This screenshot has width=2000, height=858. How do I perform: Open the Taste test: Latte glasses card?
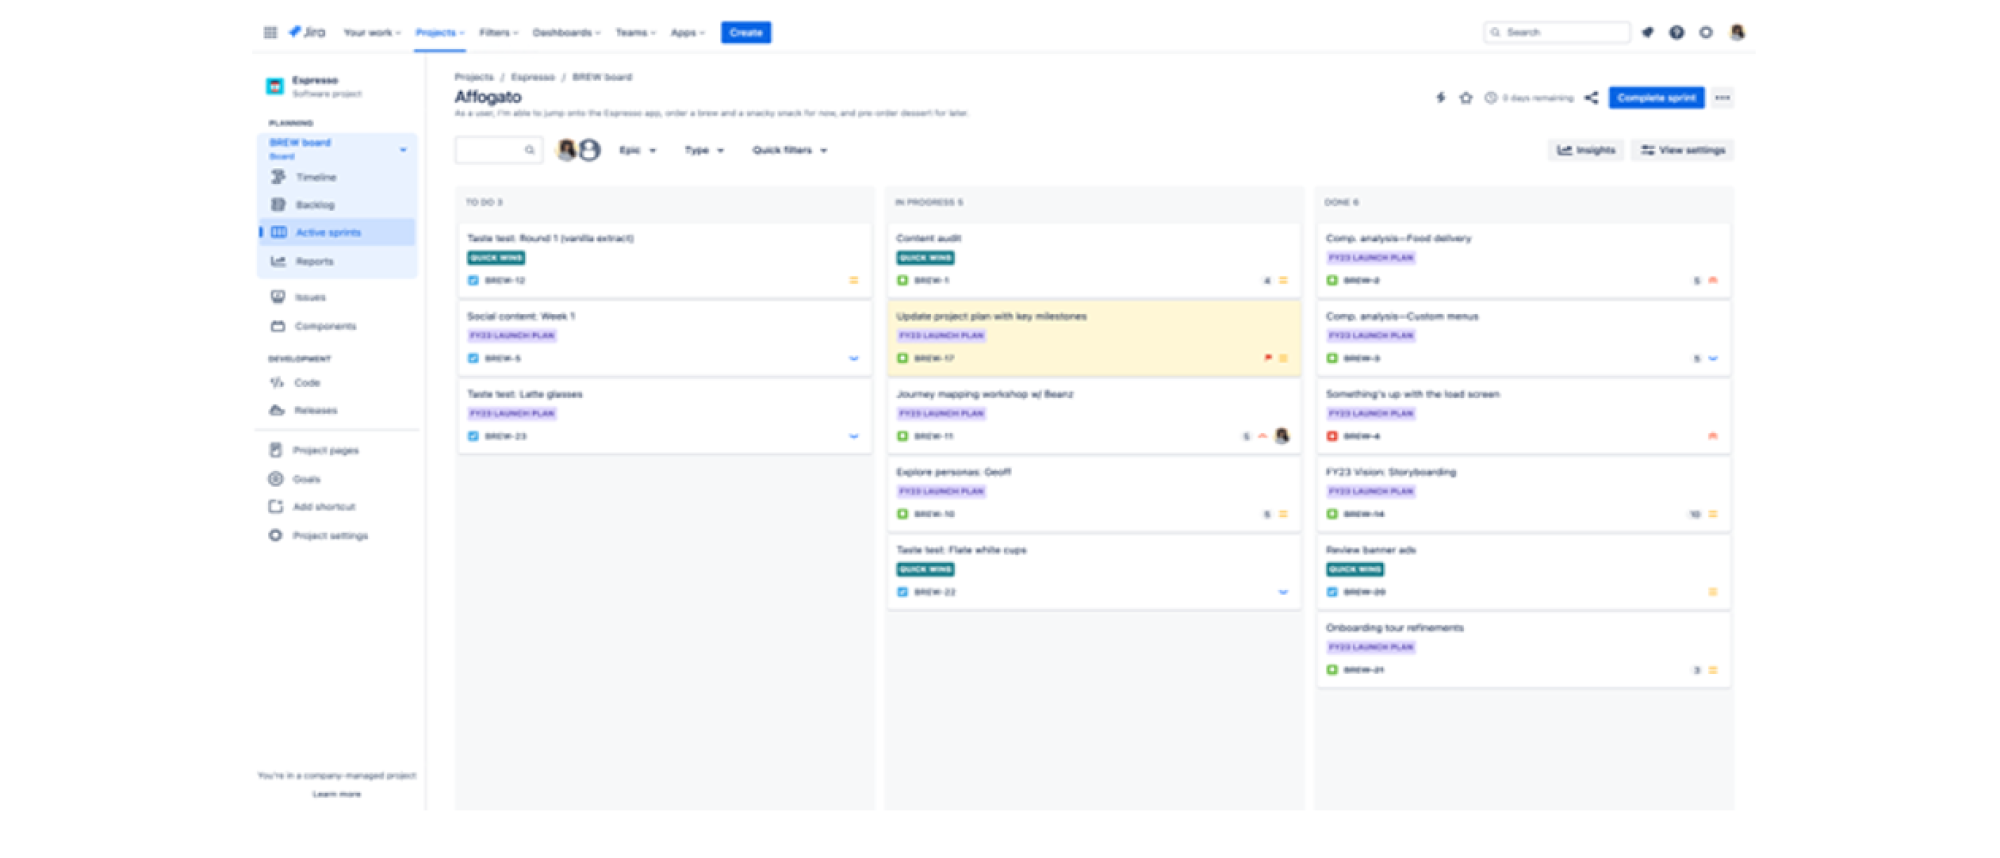[664, 415]
